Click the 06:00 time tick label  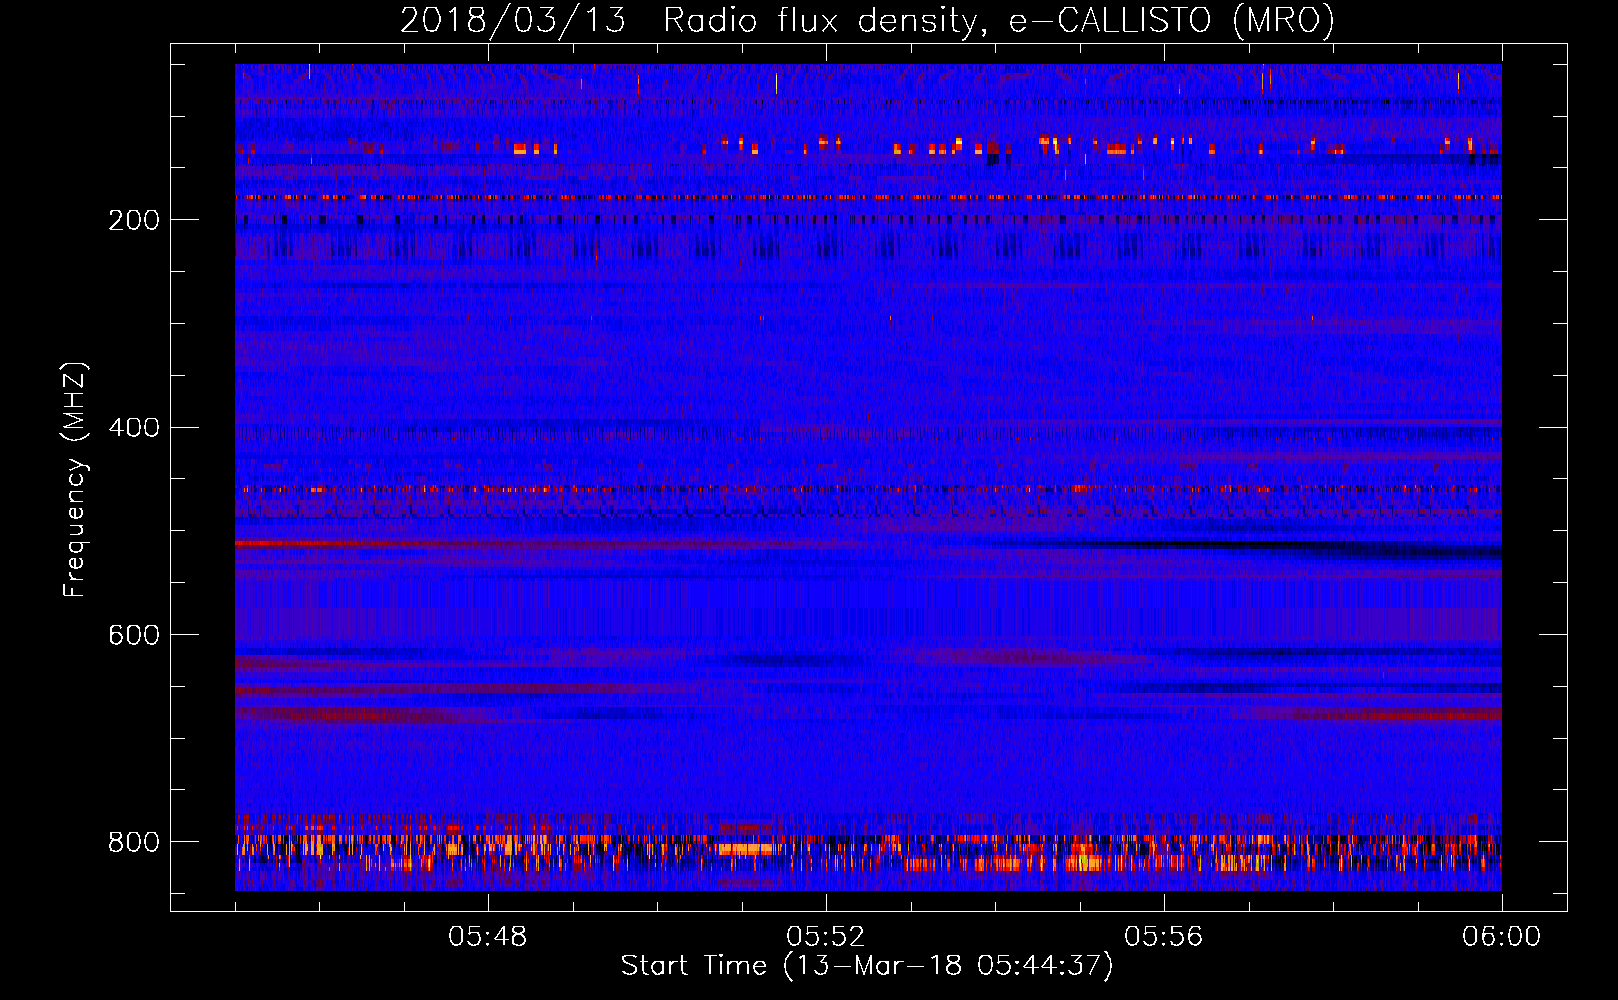1502,937
